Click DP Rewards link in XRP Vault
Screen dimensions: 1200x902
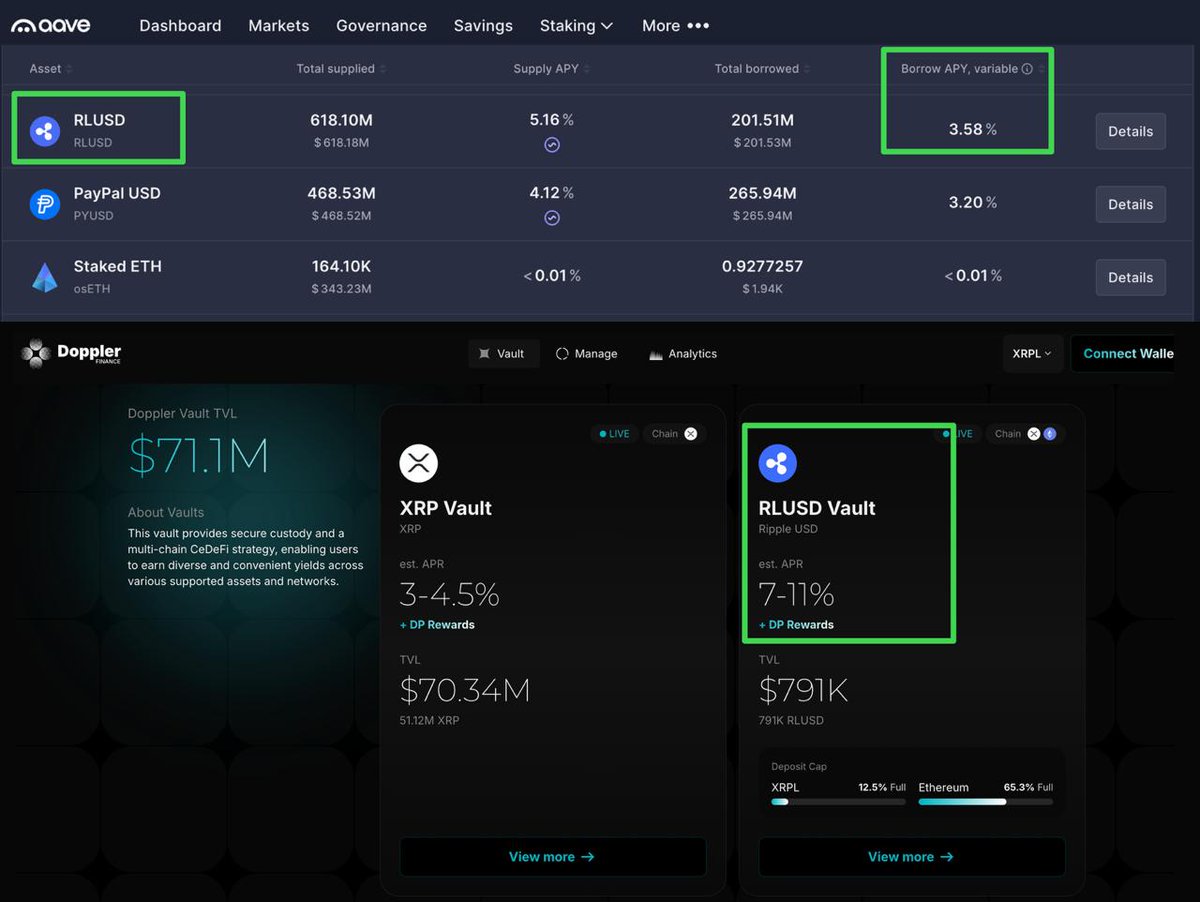click(437, 625)
